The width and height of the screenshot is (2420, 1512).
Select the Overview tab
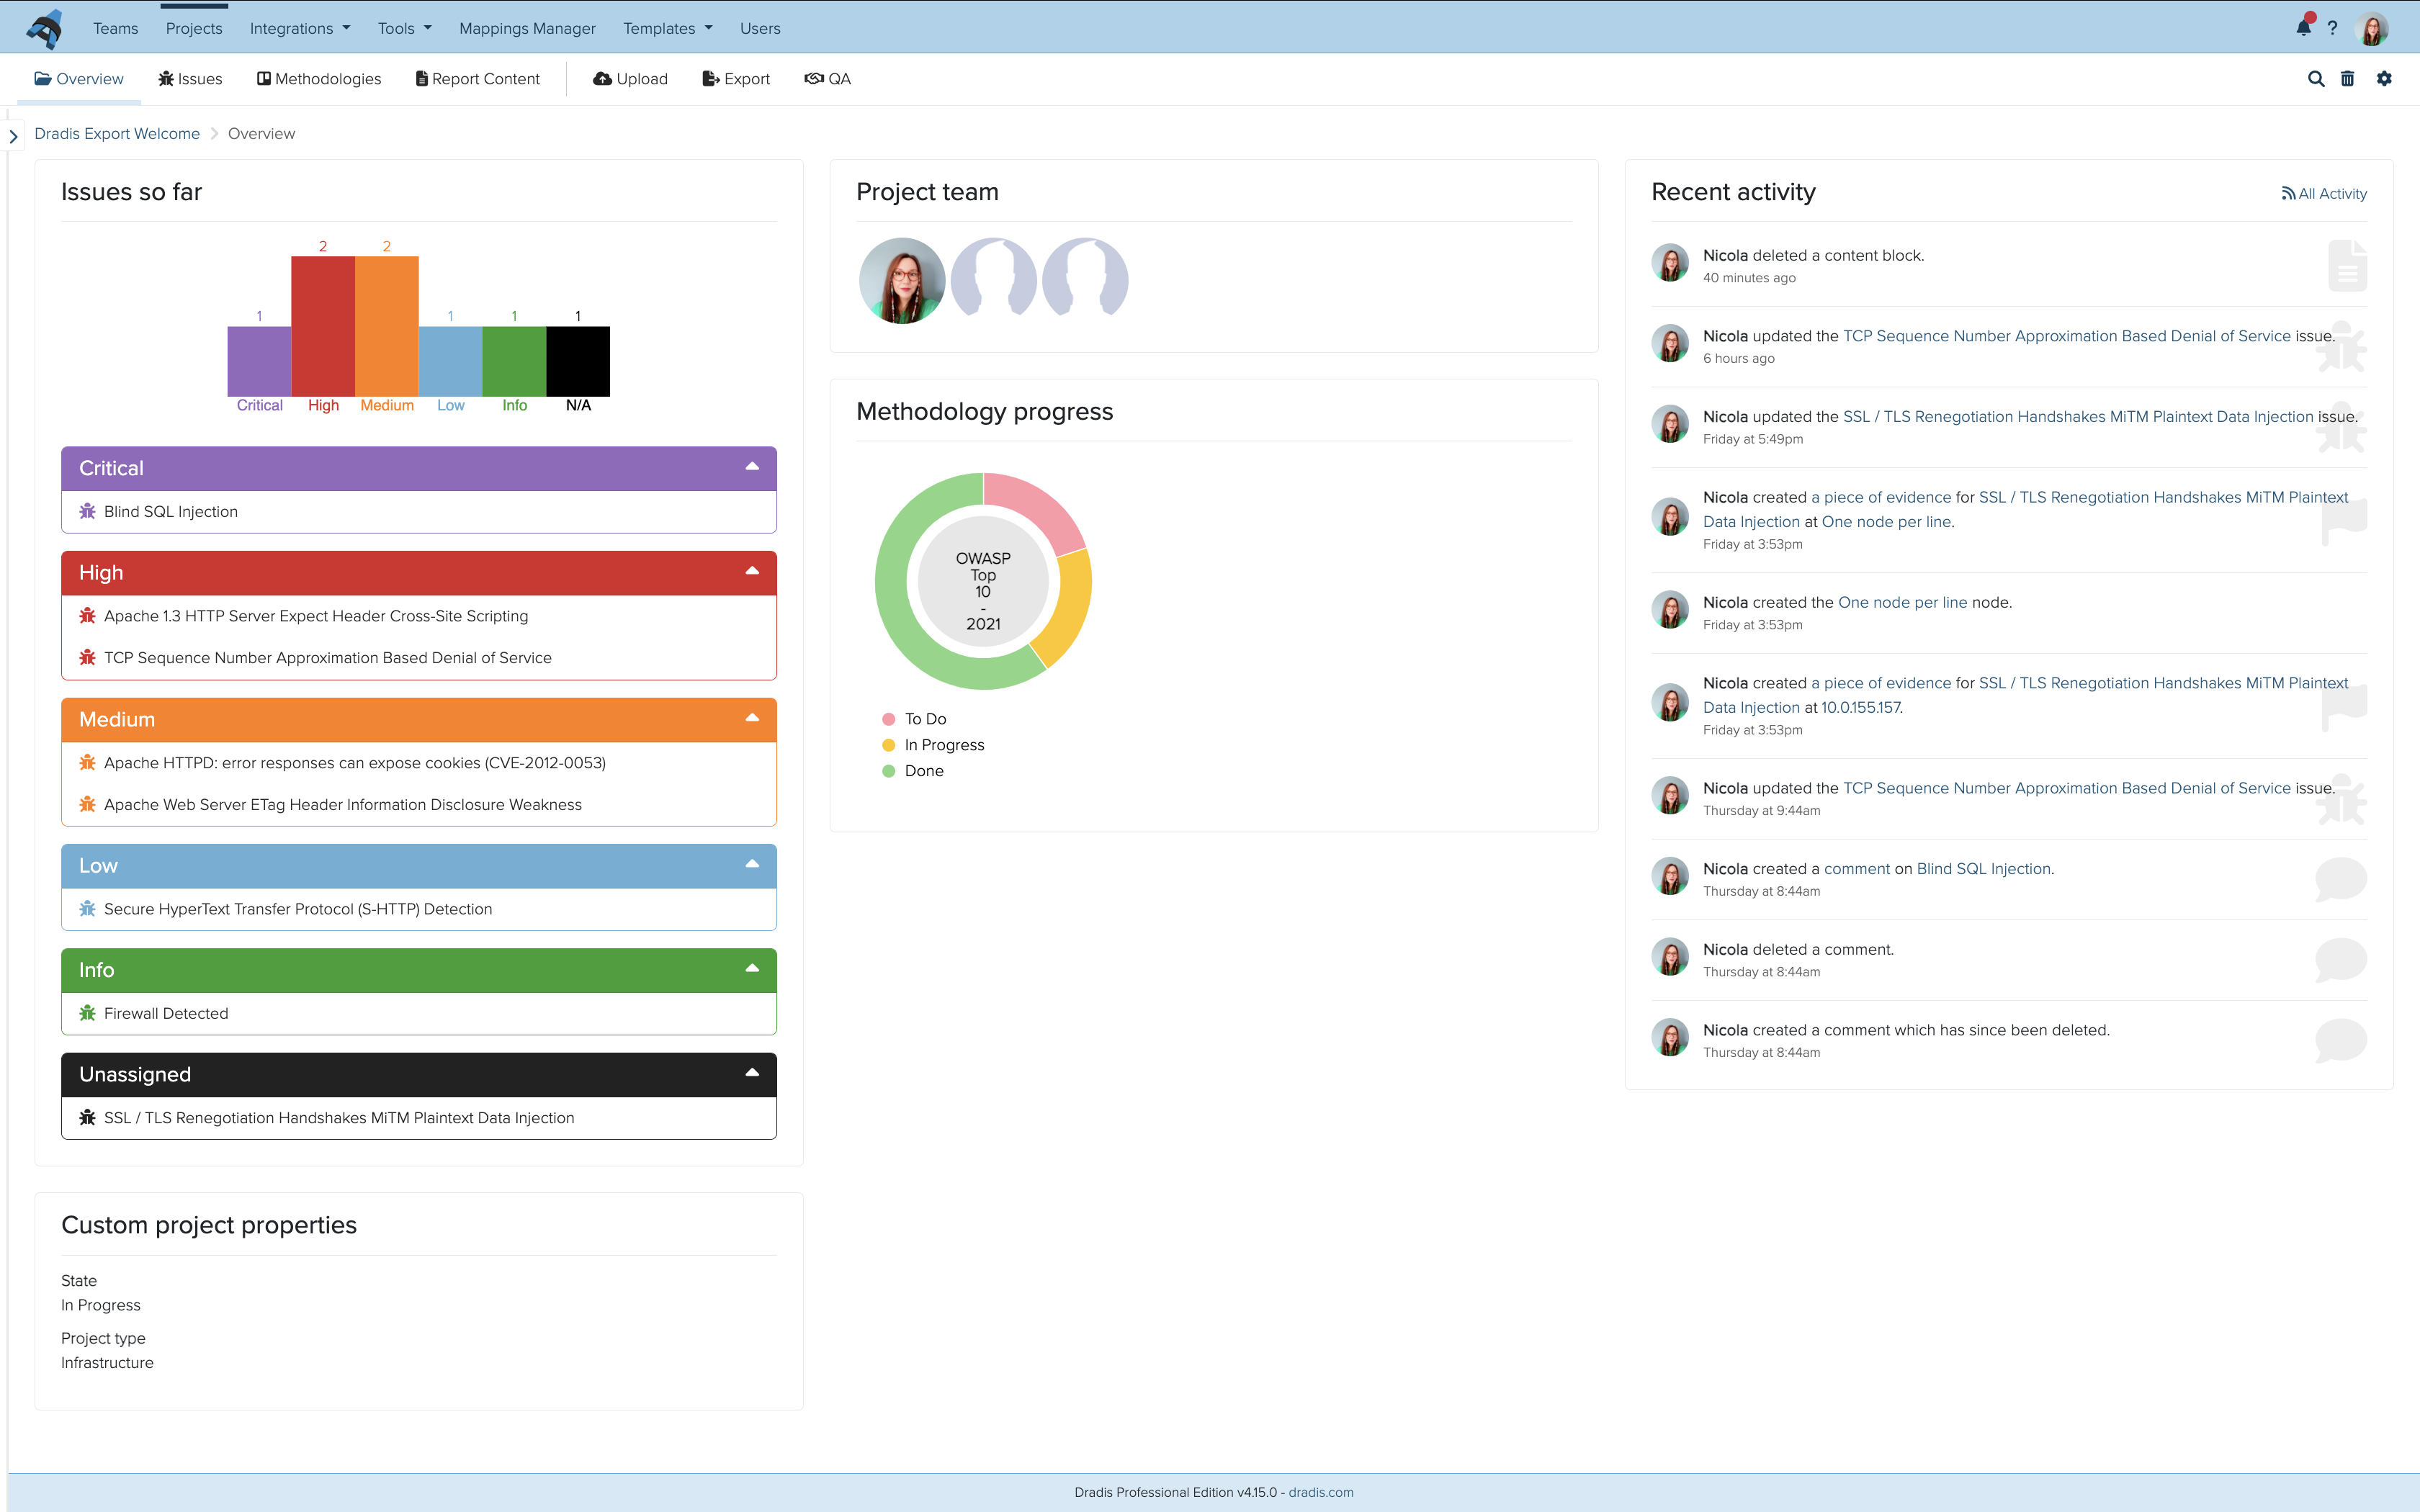coord(79,79)
